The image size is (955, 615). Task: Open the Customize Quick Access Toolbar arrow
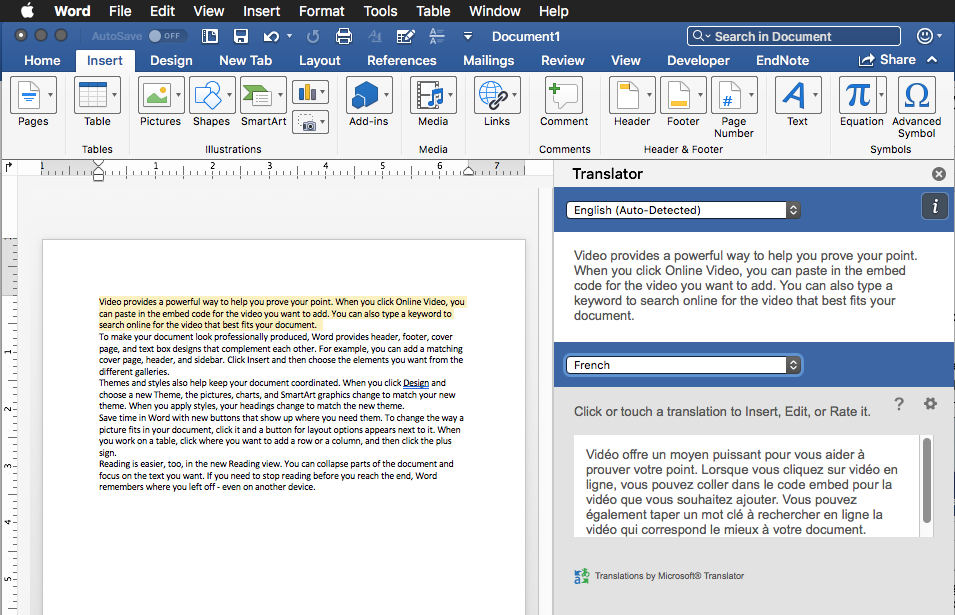(x=468, y=37)
